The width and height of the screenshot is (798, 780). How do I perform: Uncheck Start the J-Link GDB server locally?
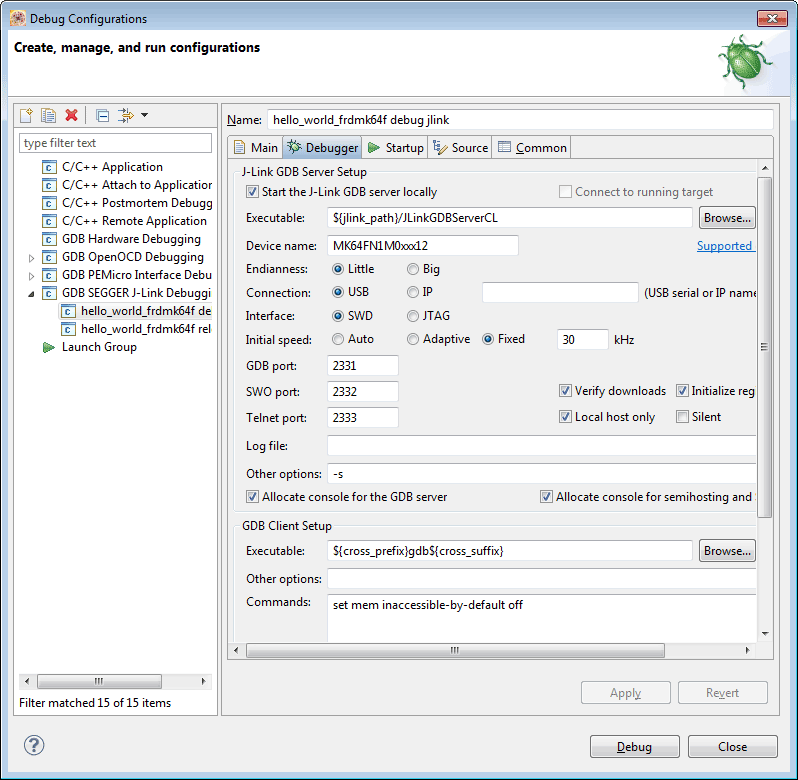tap(252, 192)
